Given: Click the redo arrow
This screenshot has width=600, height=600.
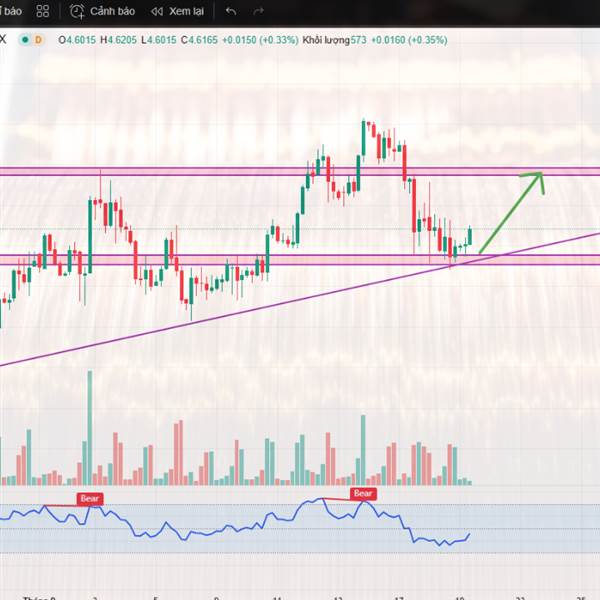Looking at the screenshot, I should (259, 11).
